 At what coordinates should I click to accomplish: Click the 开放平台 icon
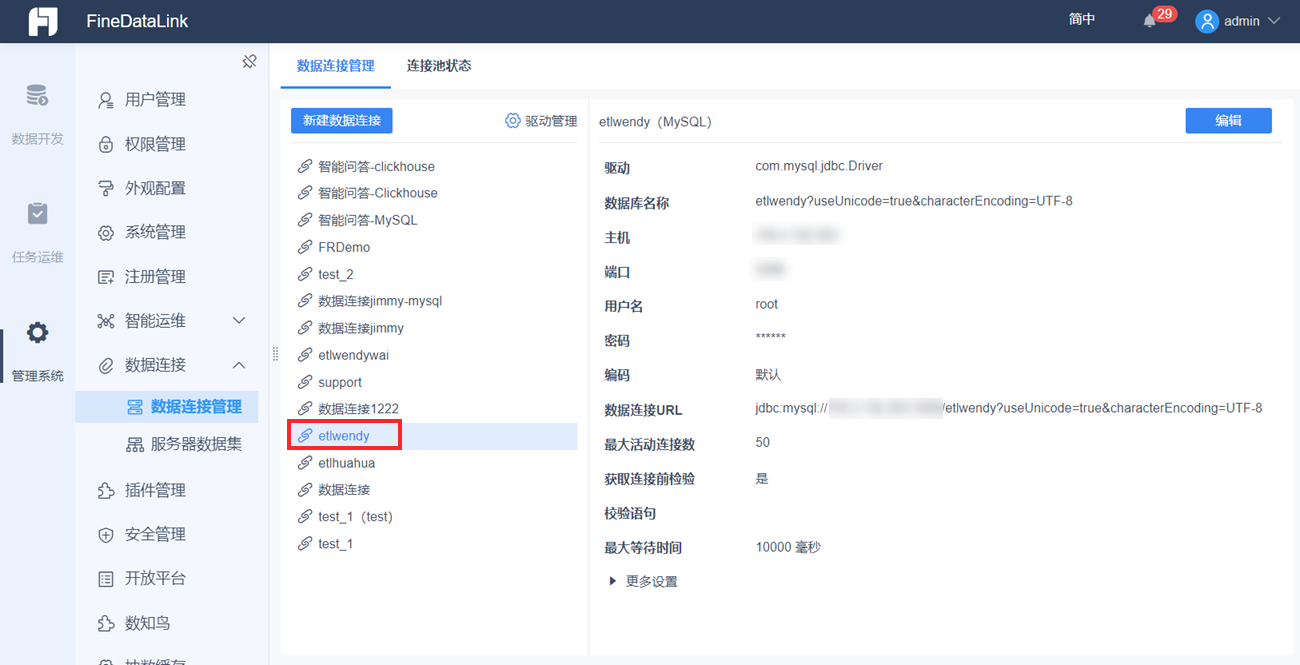pos(105,578)
